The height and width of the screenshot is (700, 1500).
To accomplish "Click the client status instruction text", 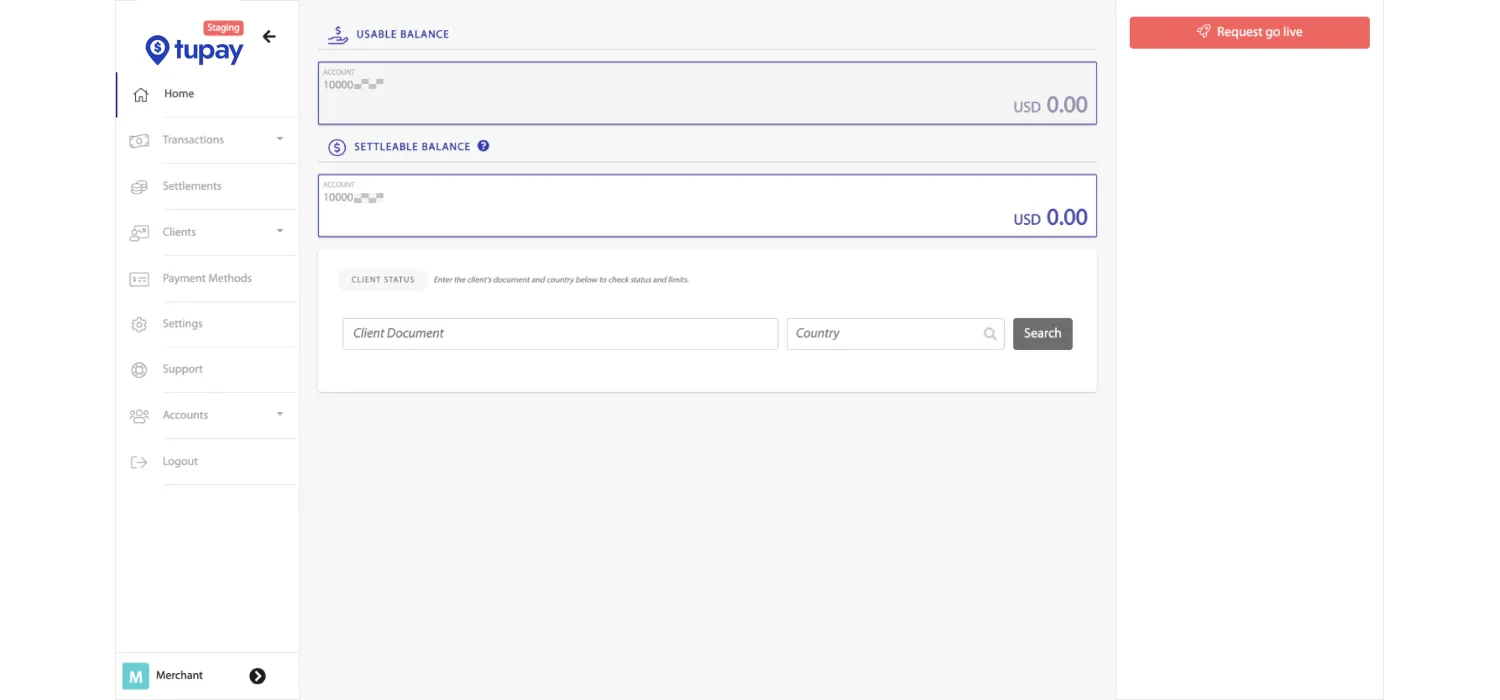I will pyautogui.click(x=561, y=280).
